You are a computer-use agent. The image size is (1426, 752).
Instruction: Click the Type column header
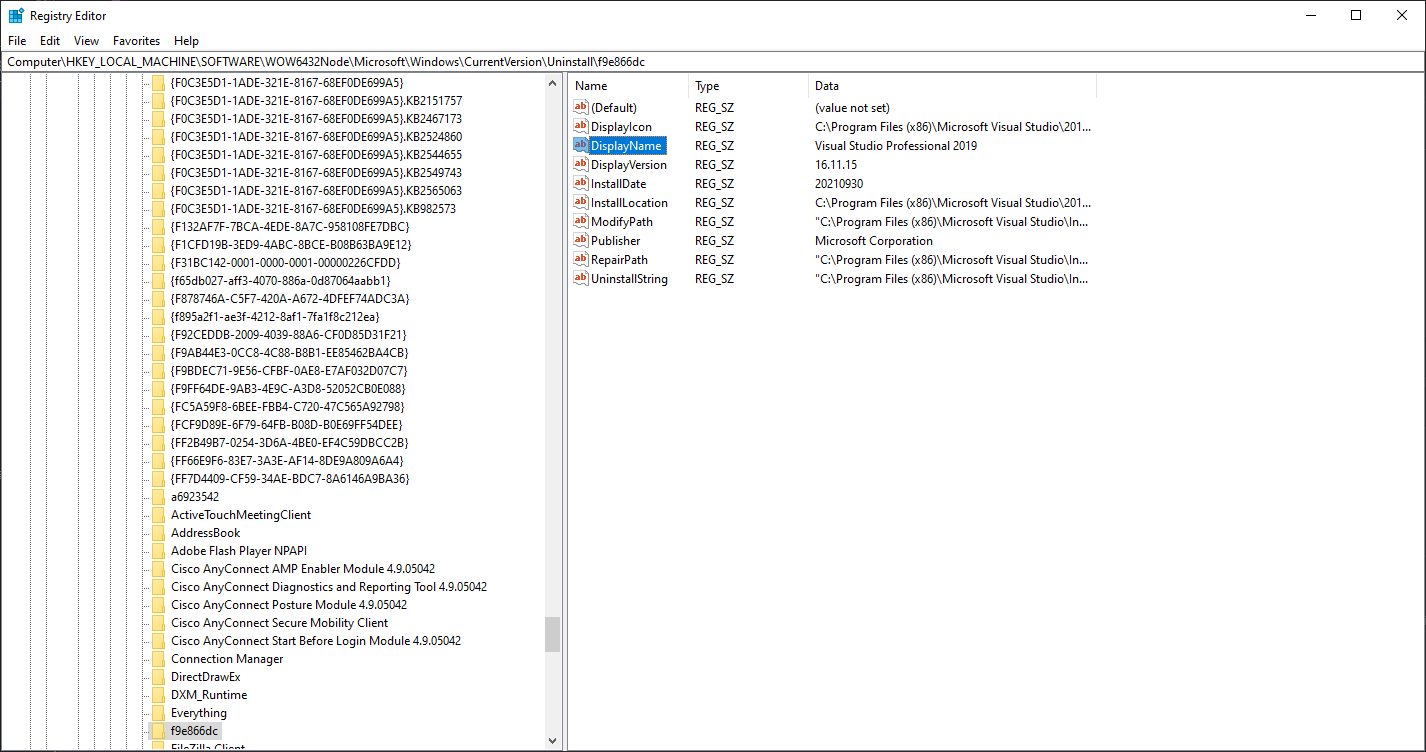click(748, 86)
